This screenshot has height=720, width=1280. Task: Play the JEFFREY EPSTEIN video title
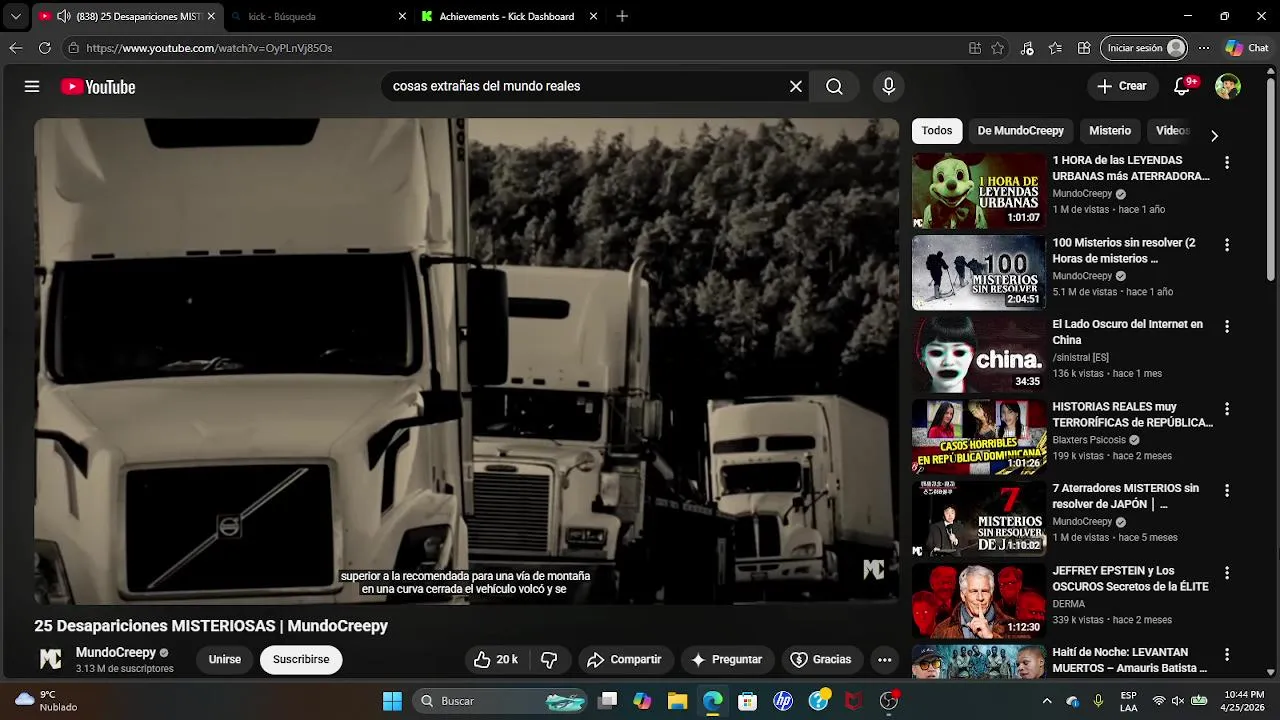[x=1131, y=579]
